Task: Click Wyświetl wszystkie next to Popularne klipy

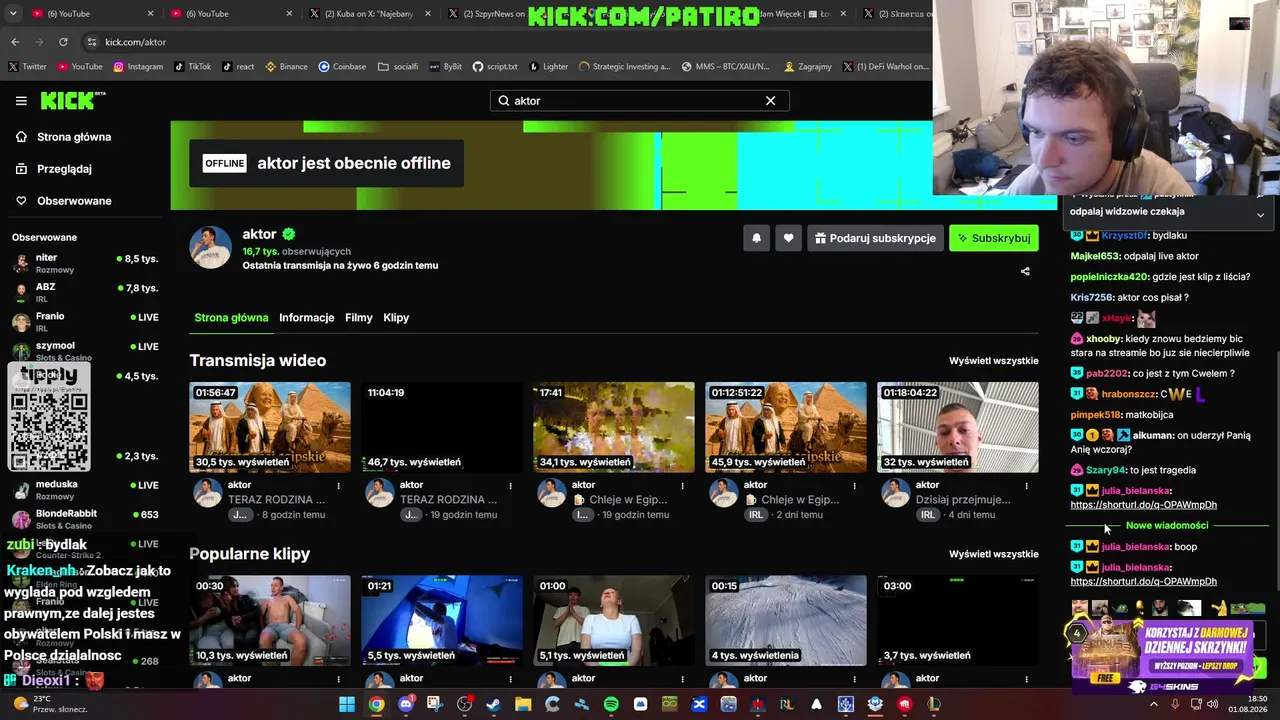Action: (994, 554)
